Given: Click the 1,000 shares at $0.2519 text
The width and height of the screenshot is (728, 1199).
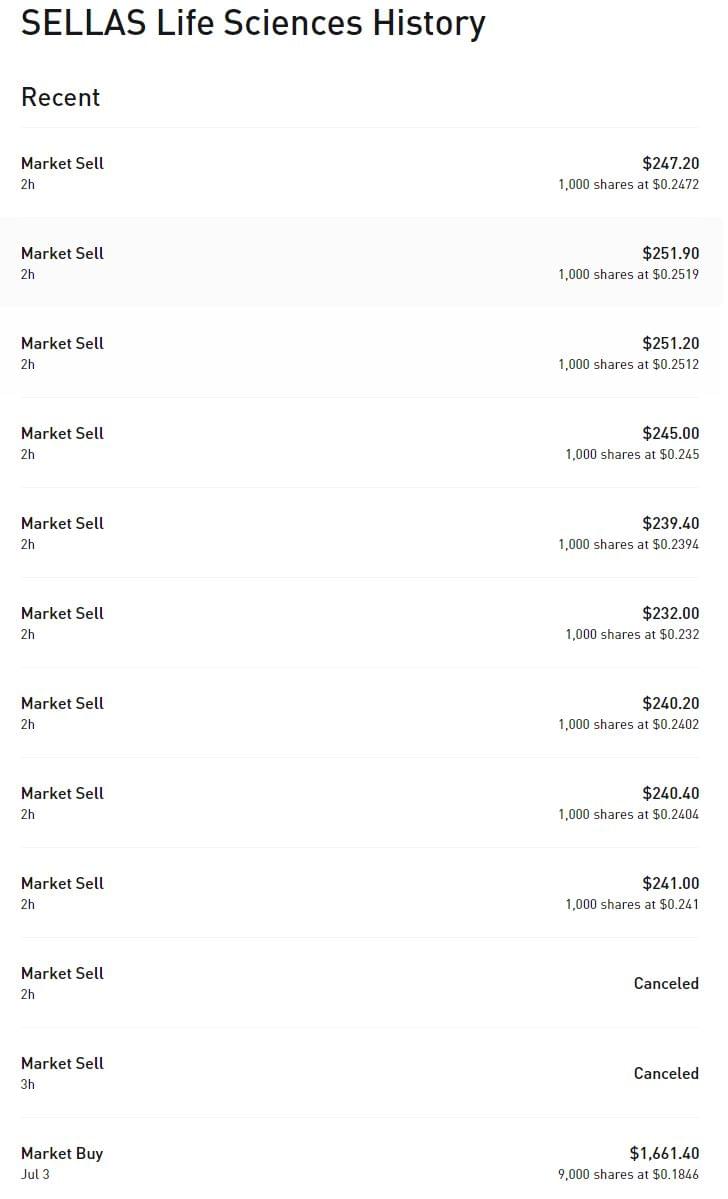Looking at the screenshot, I should click(x=628, y=275).
